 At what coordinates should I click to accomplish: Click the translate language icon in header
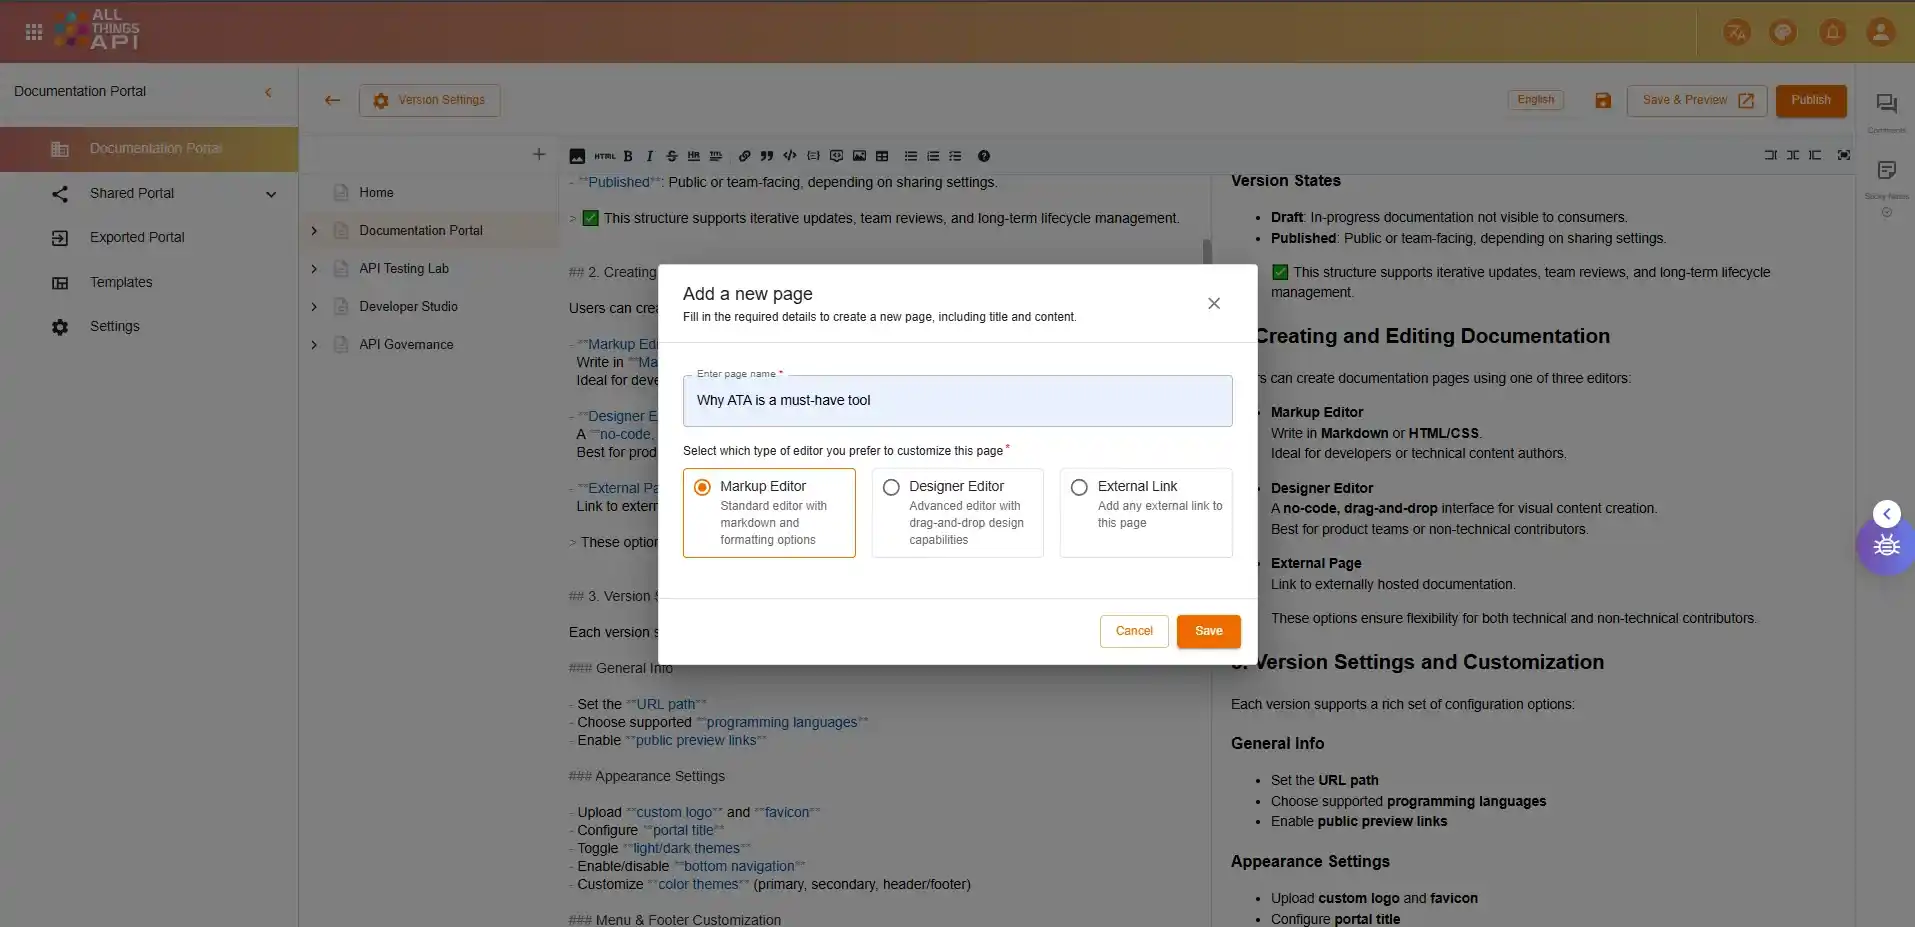pos(1736,32)
